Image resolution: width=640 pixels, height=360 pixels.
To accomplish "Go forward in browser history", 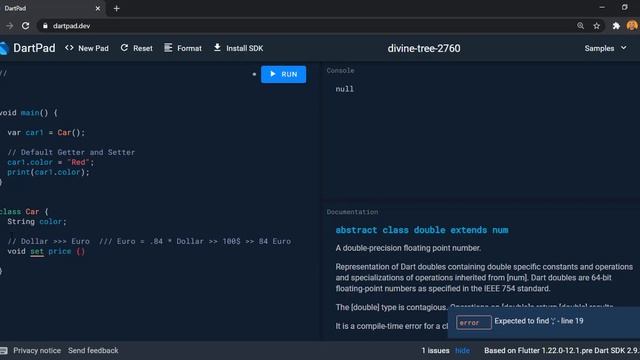I will pos(9,26).
